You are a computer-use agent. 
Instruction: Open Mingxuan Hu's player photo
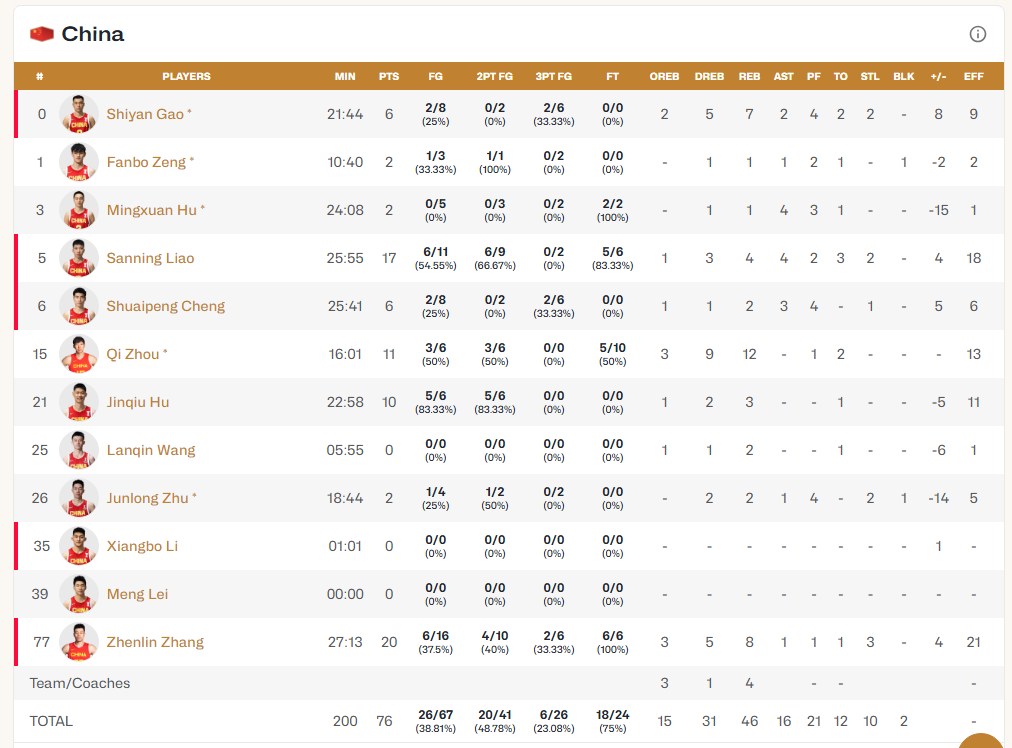(79, 210)
